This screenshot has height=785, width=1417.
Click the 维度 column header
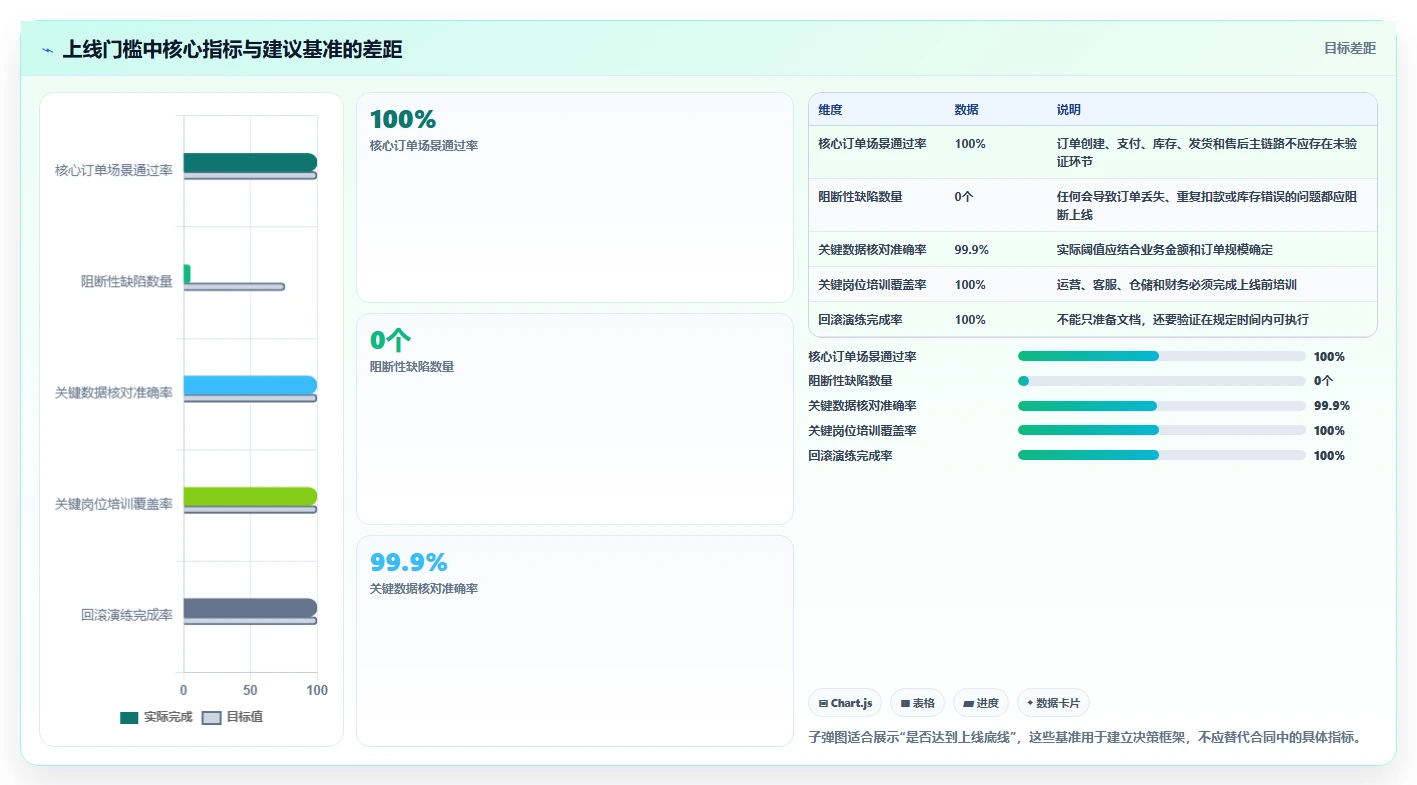[830, 110]
